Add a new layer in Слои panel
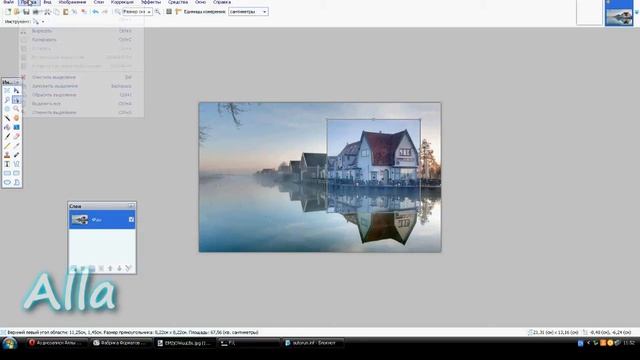The image size is (640, 360). coord(73,268)
